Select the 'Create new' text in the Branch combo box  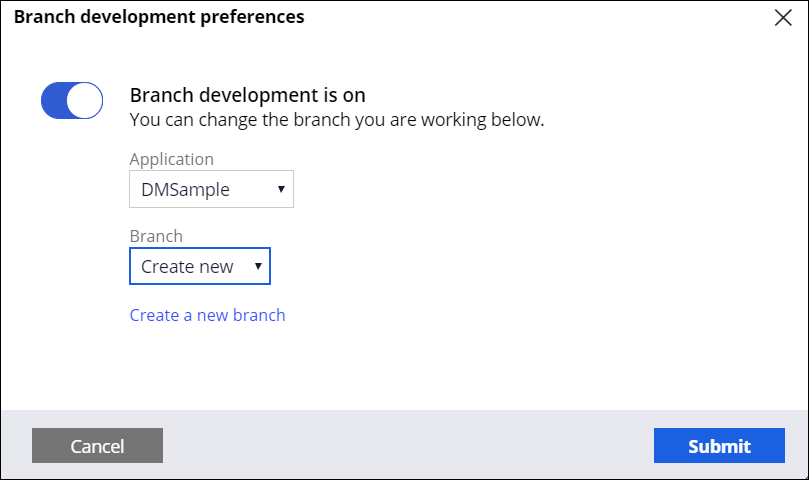point(187,267)
